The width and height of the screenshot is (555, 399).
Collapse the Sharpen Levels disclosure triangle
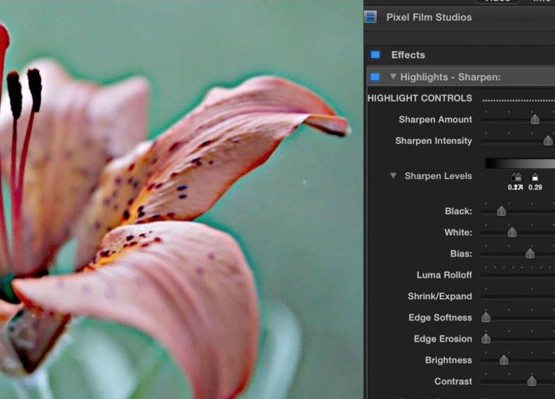(393, 176)
